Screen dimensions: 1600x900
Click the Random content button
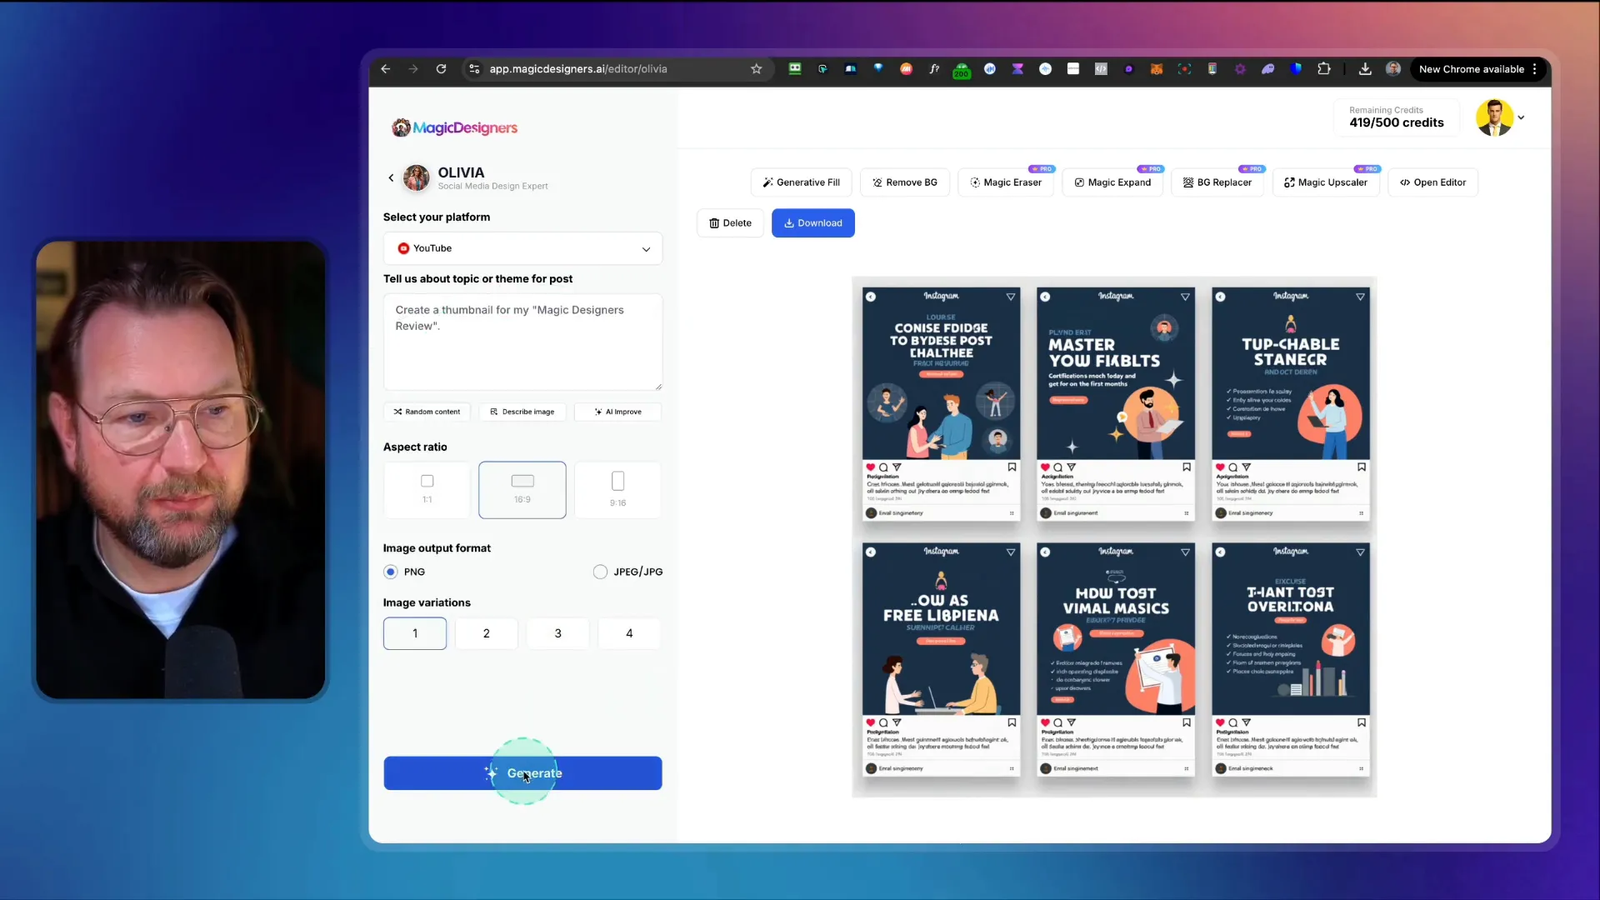[x=427, y=411]
